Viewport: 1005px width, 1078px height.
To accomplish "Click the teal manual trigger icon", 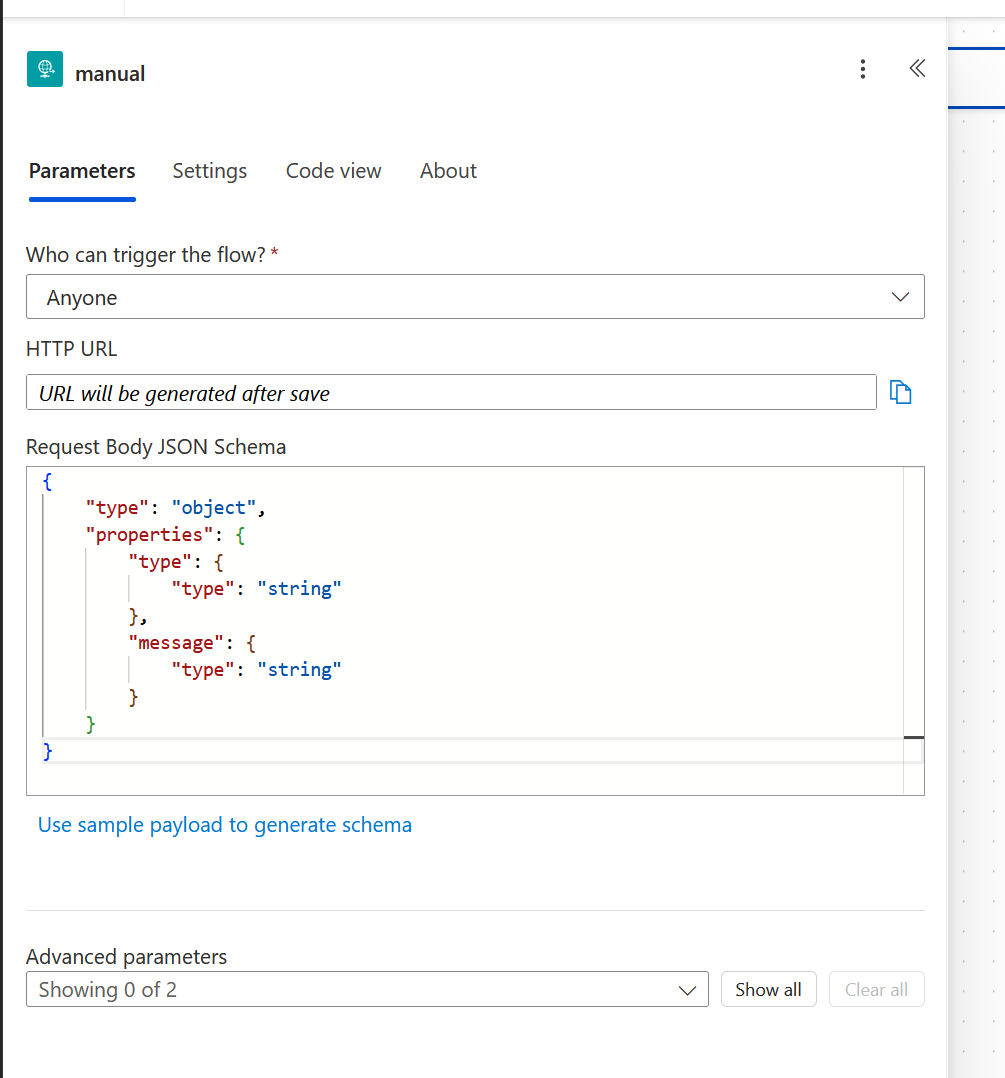I will (x=45, y=69).
